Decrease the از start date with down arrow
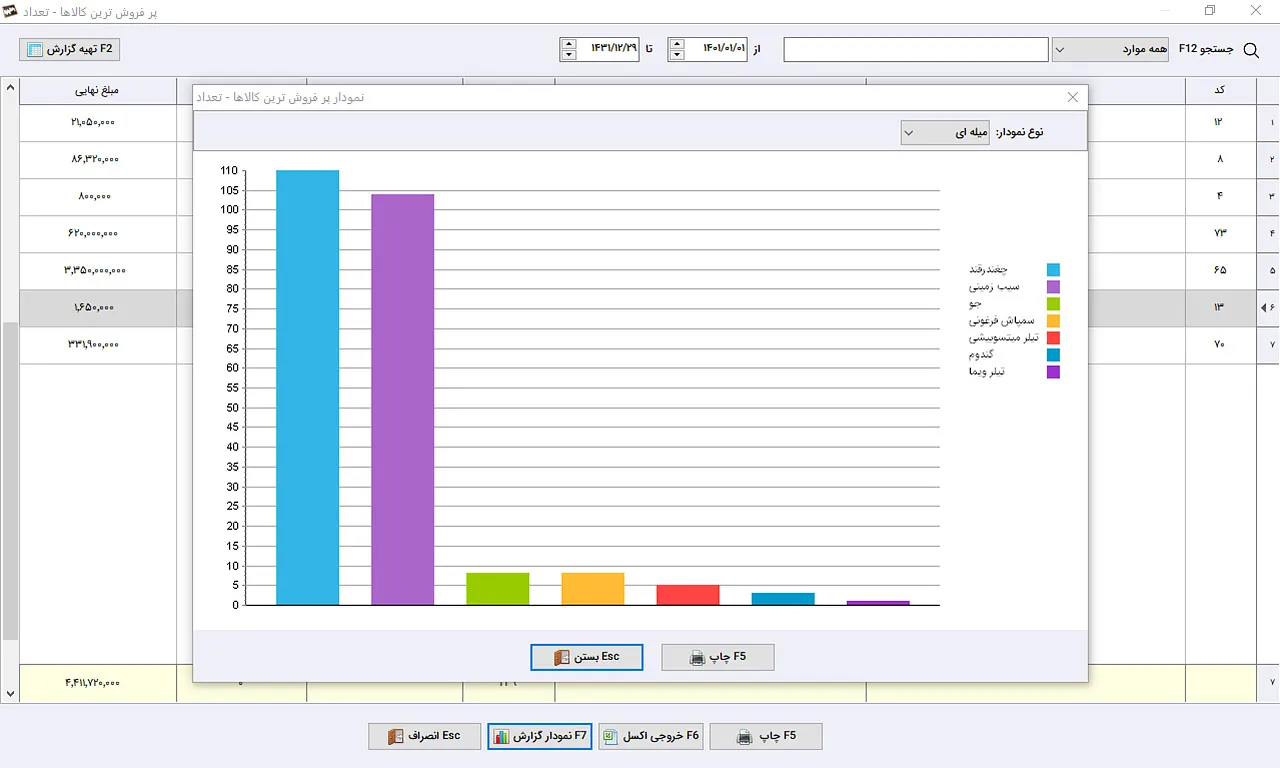 point(677,55)
